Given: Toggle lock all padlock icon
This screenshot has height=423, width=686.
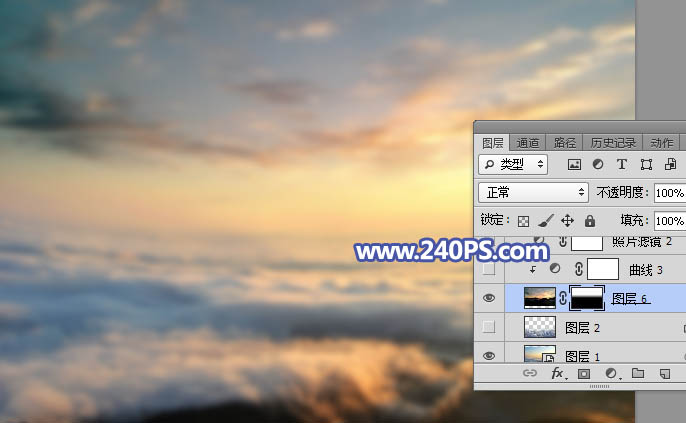Looking at the screenshot, I should pos(590,220).
